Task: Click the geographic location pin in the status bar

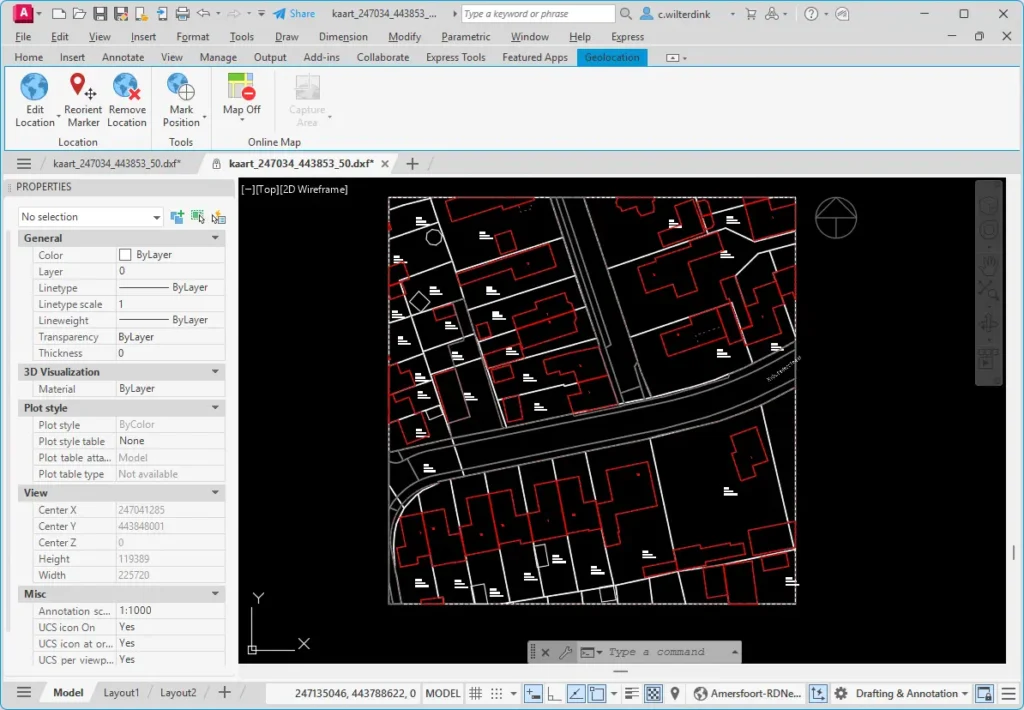Action: click(x=674, y=693)
